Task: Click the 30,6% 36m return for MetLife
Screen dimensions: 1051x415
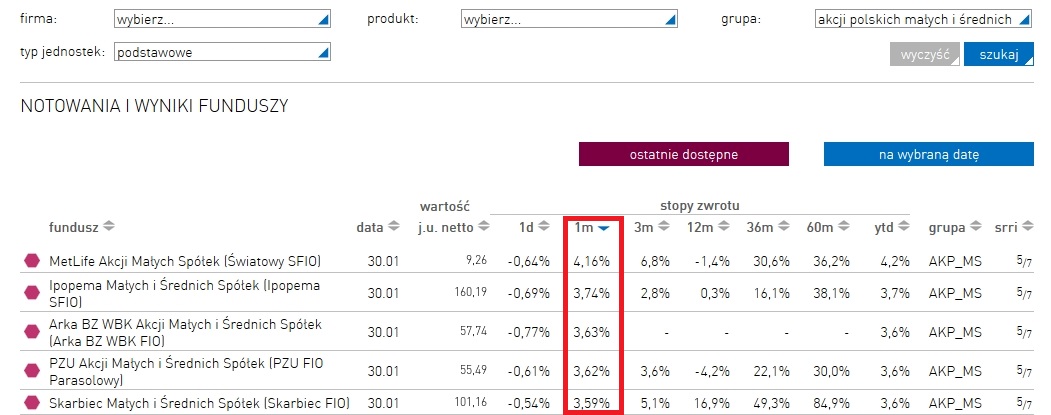Action: pyautogui.click(x=772, y=261)
